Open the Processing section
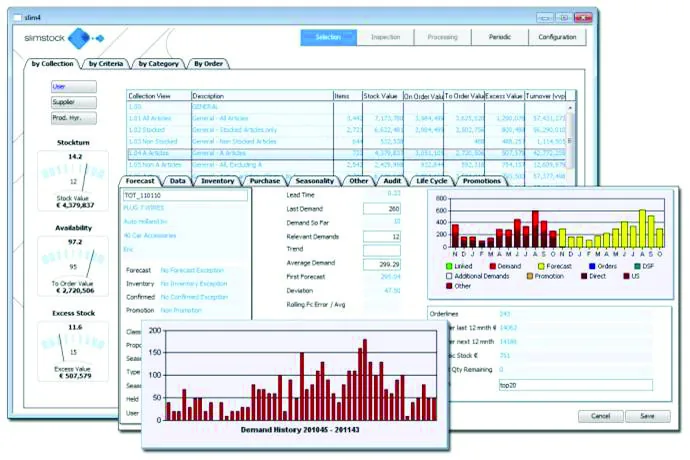 (x=443, y=37)
